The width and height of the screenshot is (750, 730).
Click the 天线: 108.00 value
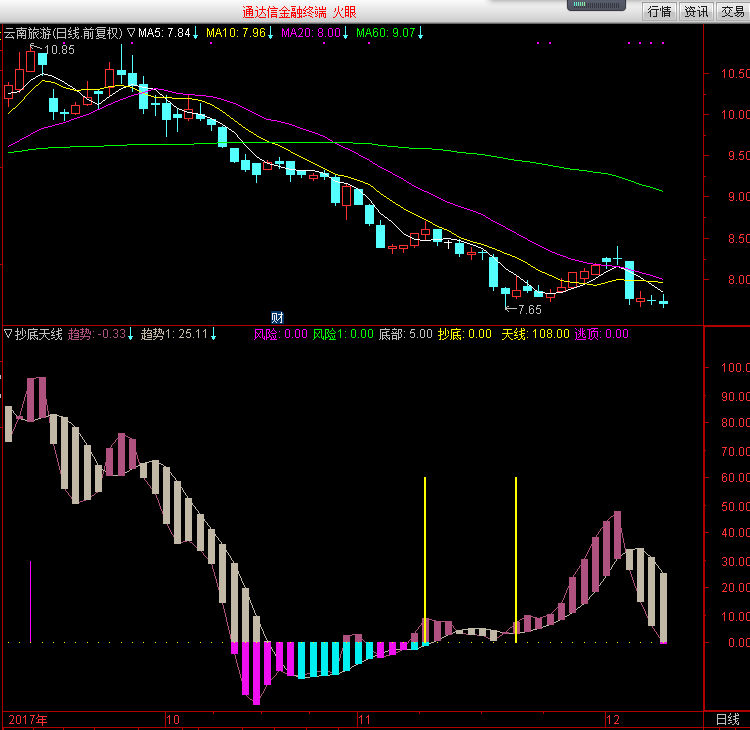pos(535,334)
